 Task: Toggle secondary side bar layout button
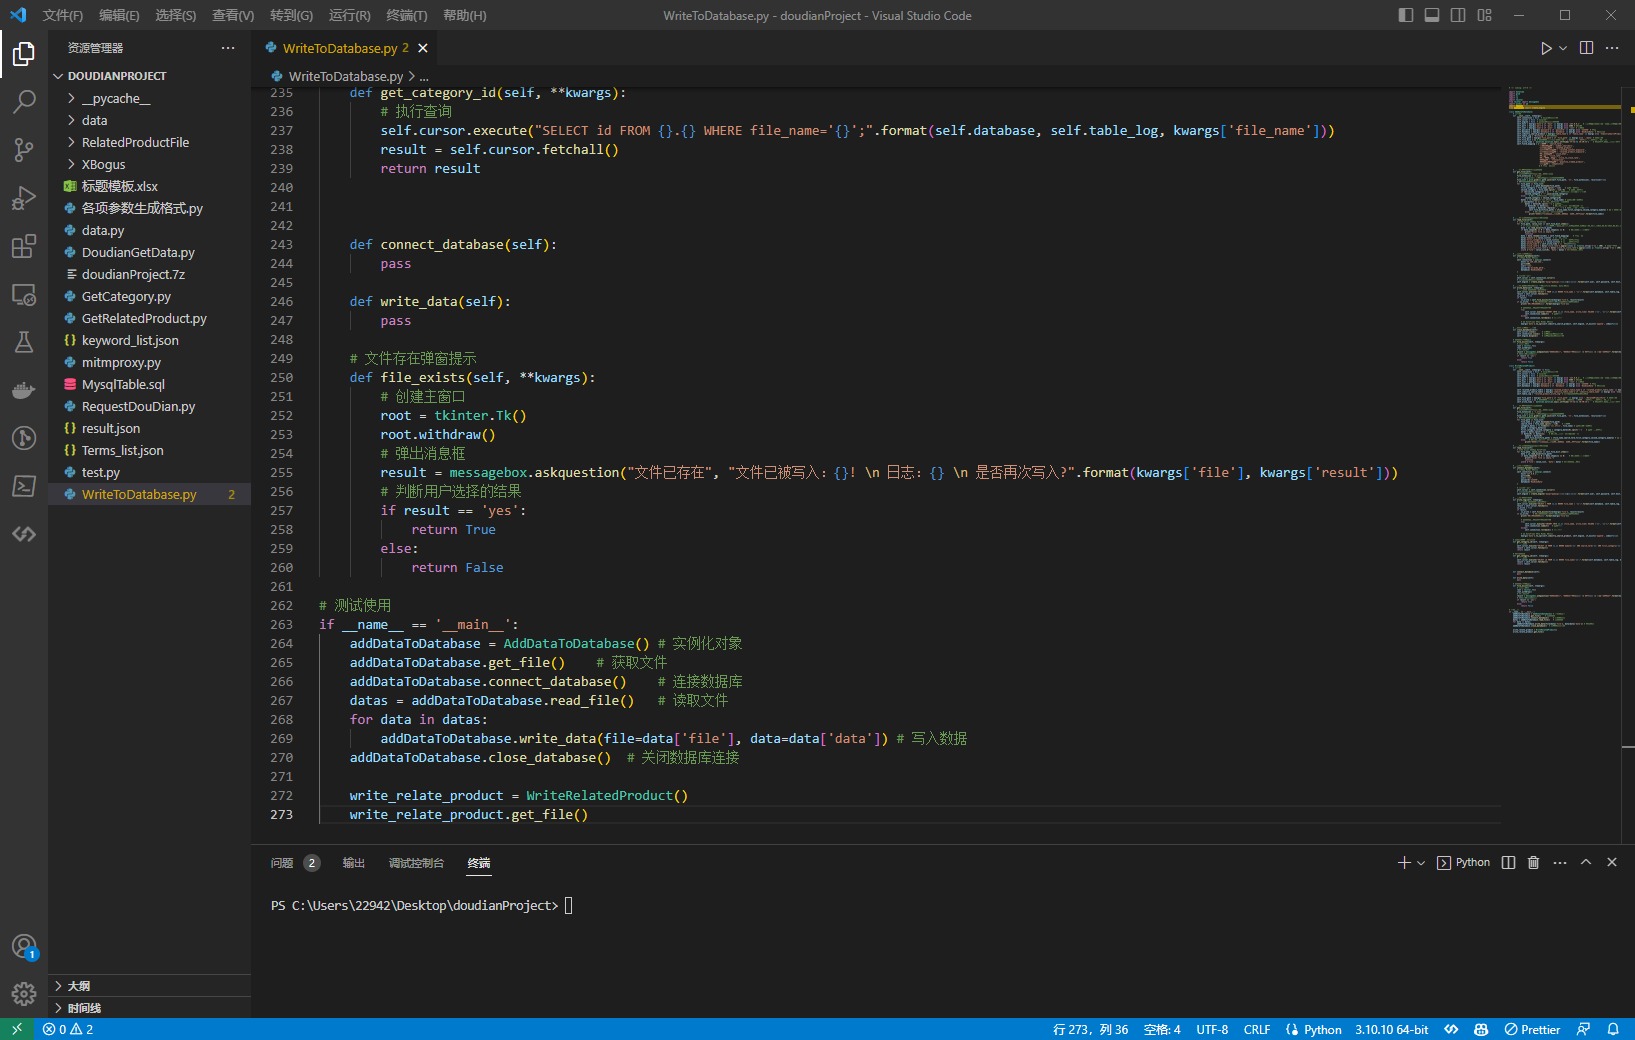coord(1458,15)
